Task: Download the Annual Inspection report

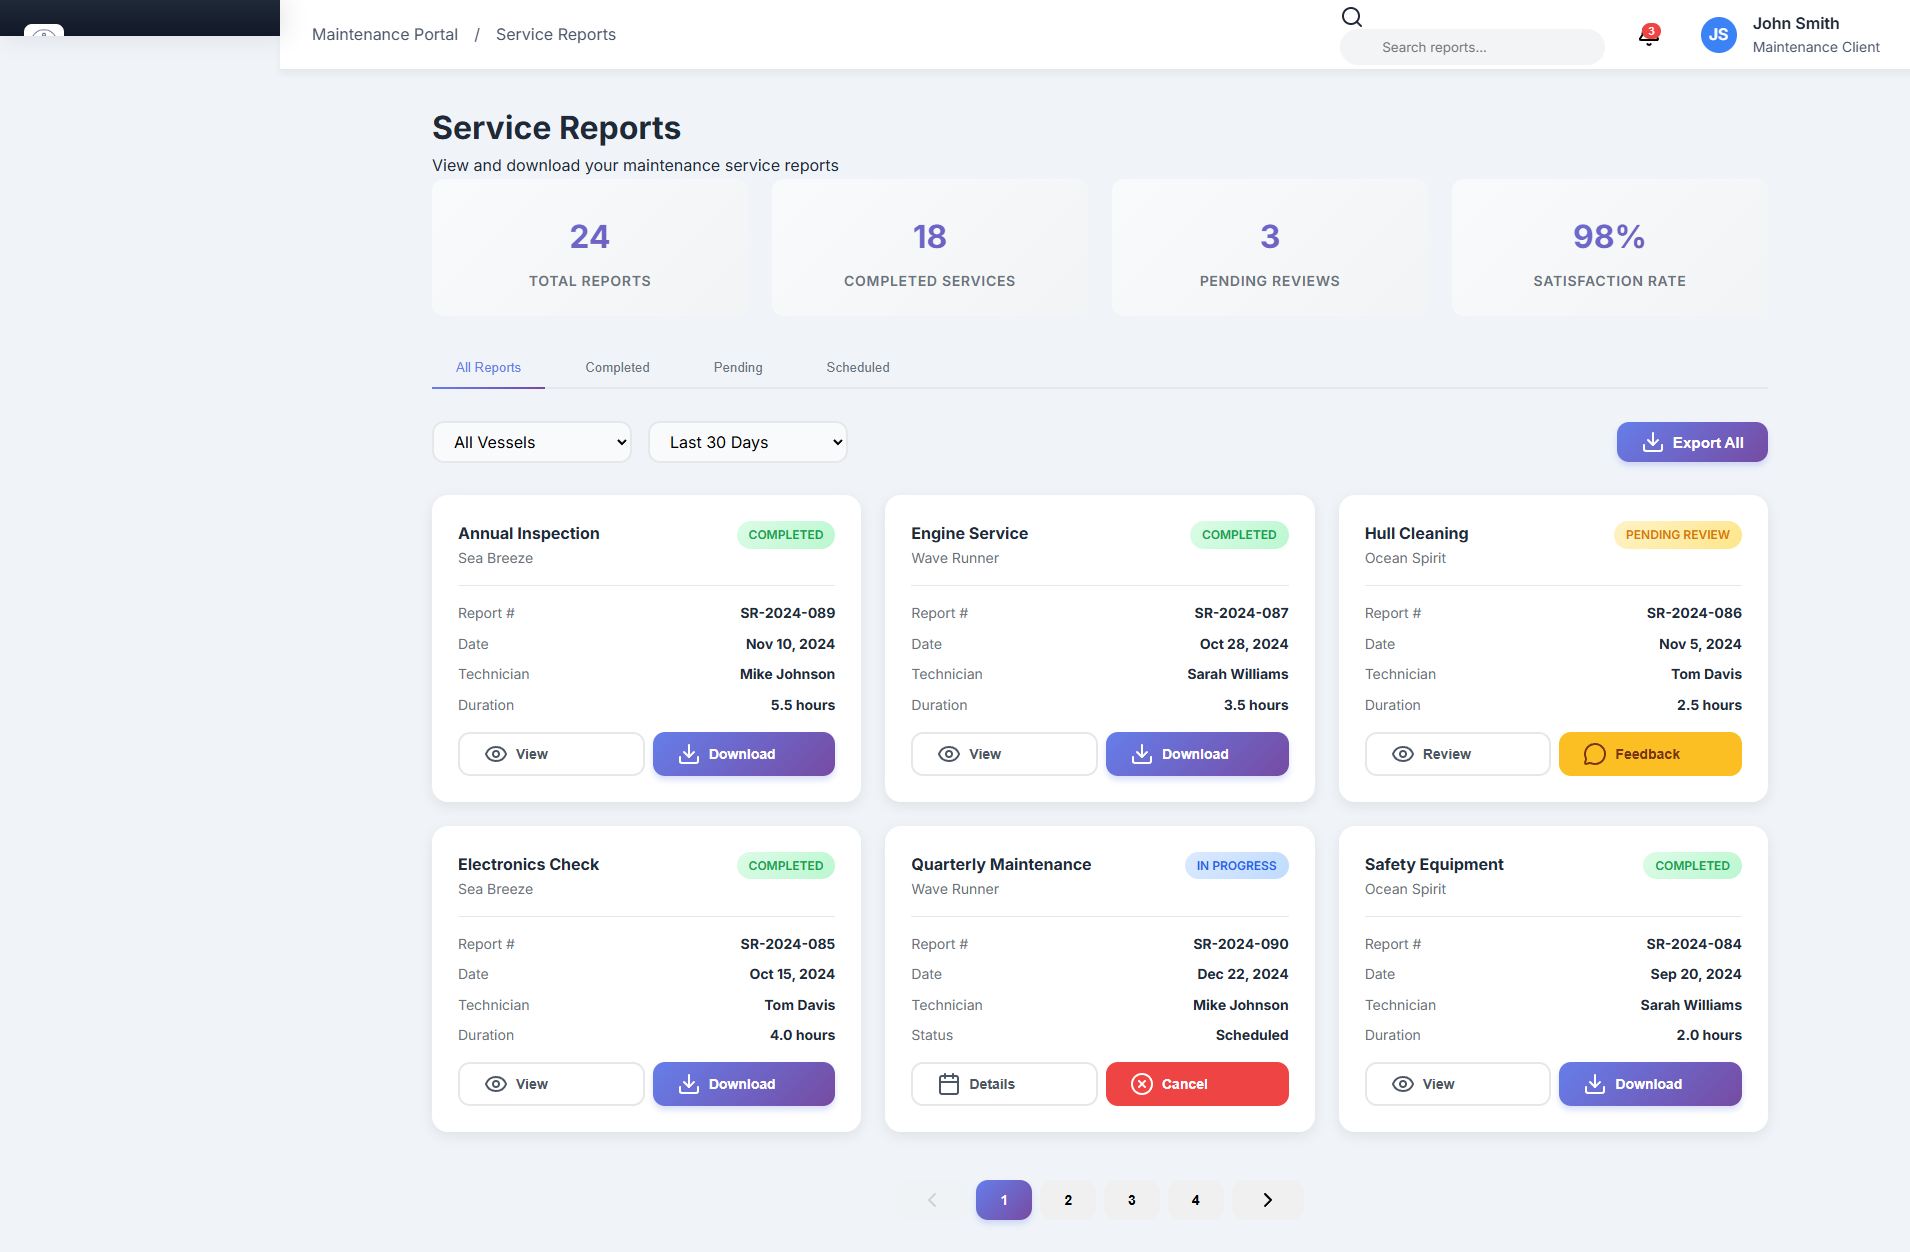Action: 743,754
